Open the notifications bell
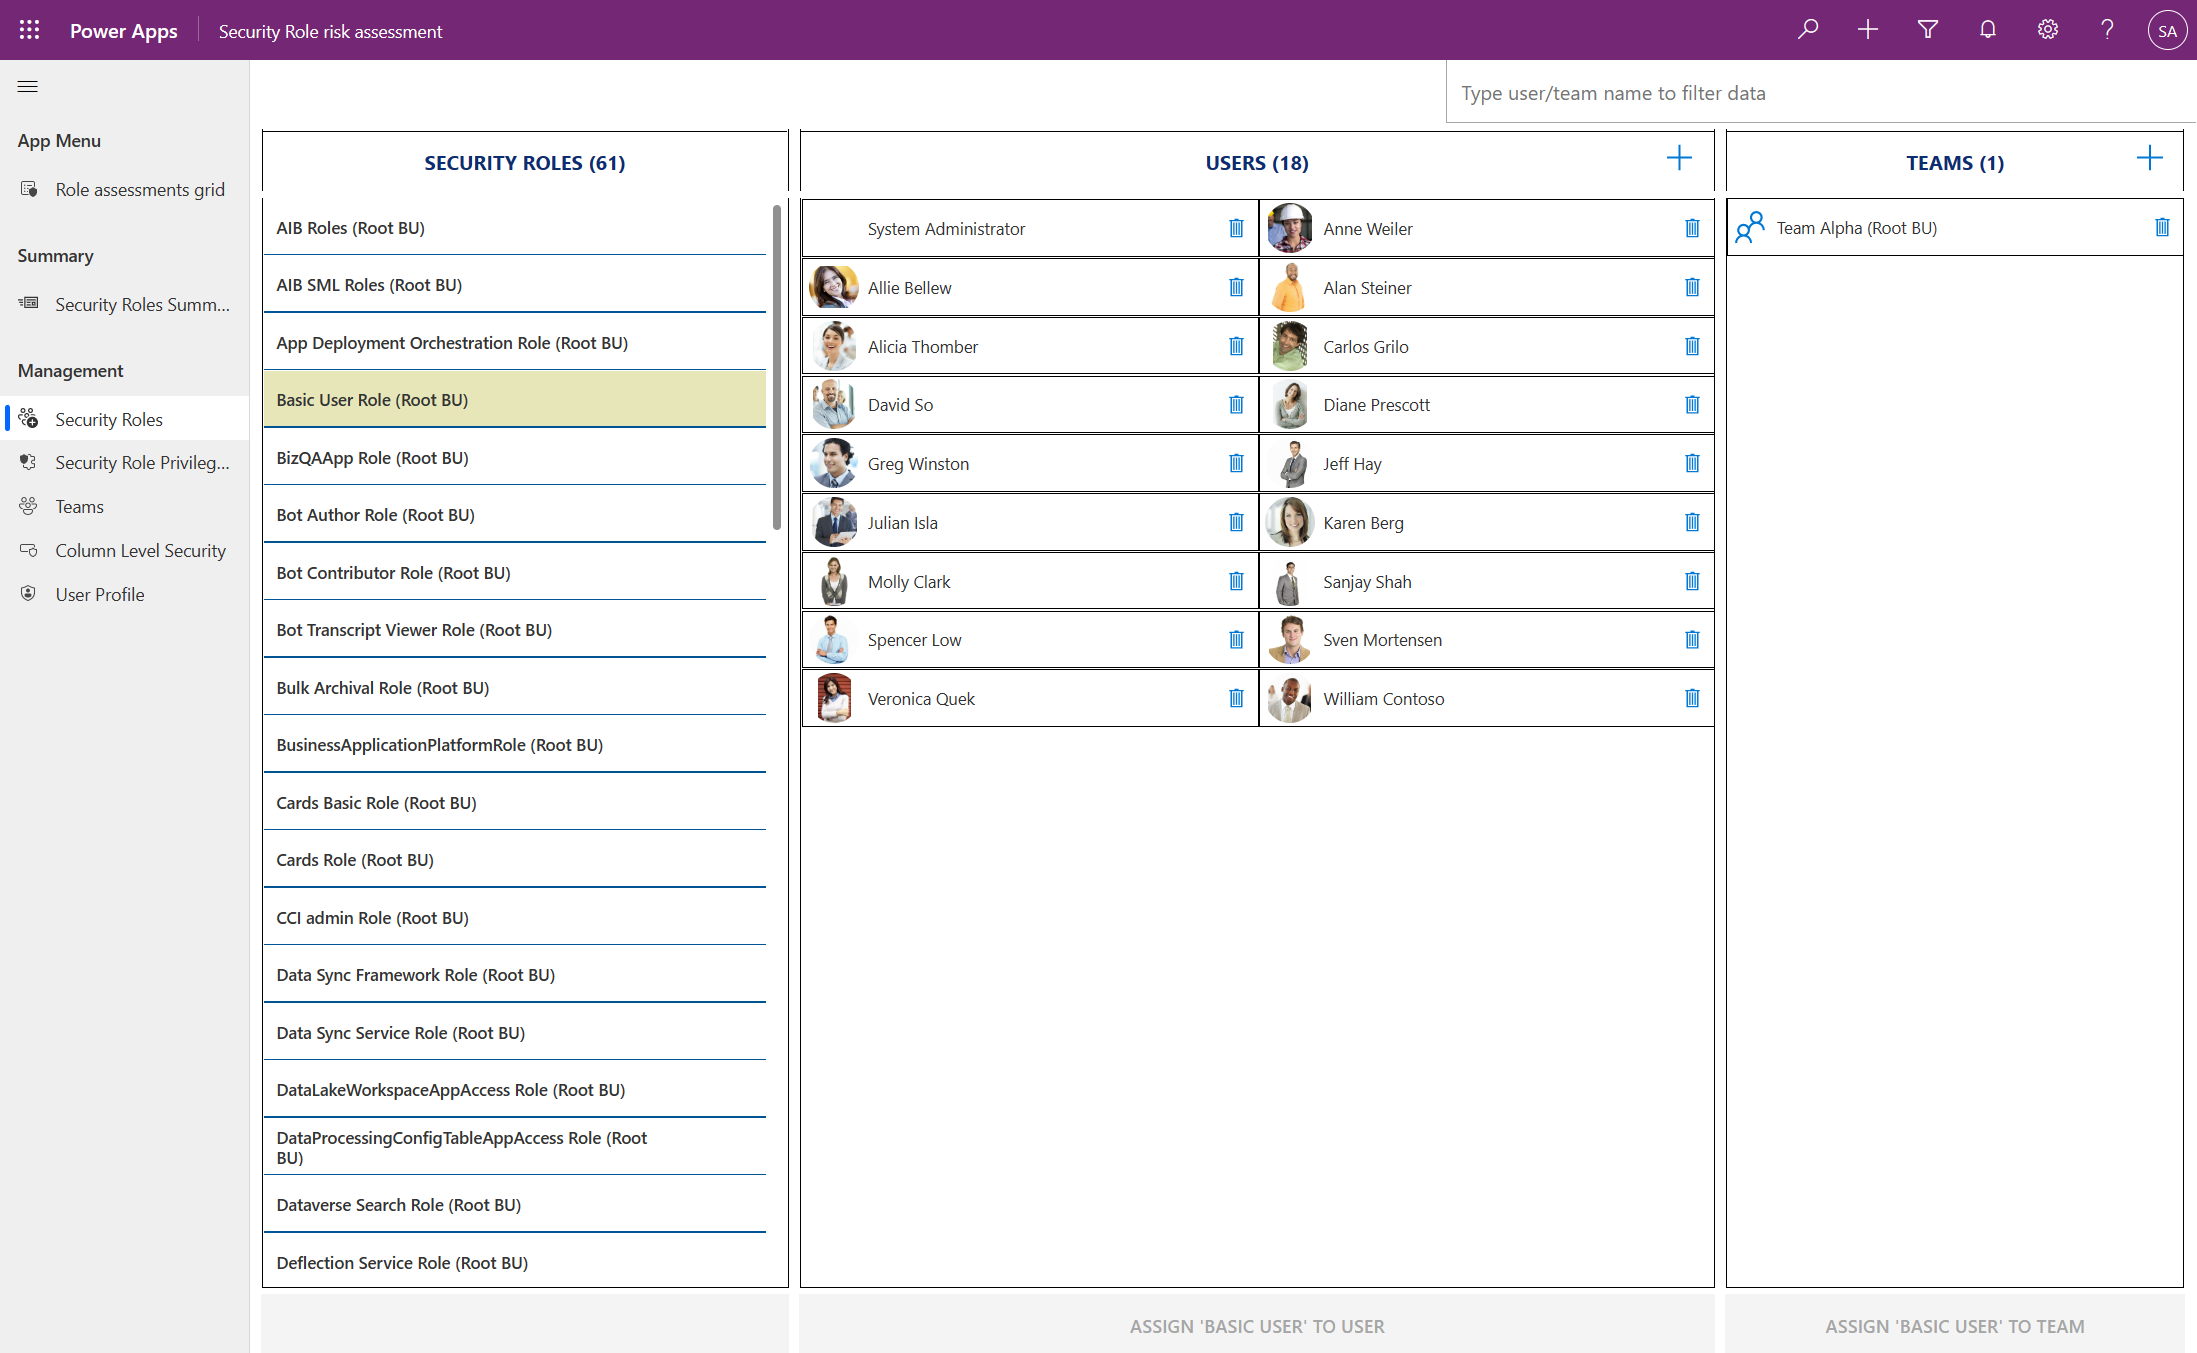2197x1353 pixels. point(1987,30)
